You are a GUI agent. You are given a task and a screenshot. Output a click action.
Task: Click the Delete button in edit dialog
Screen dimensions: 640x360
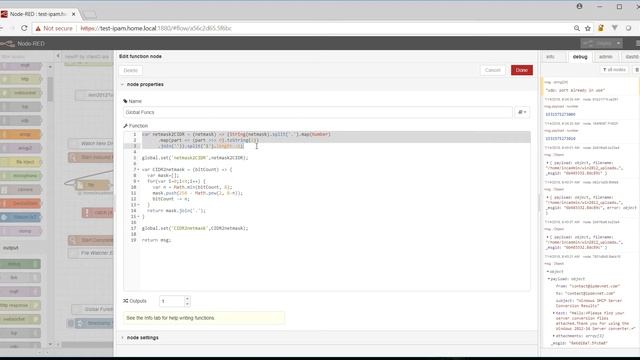coord(131,70)
